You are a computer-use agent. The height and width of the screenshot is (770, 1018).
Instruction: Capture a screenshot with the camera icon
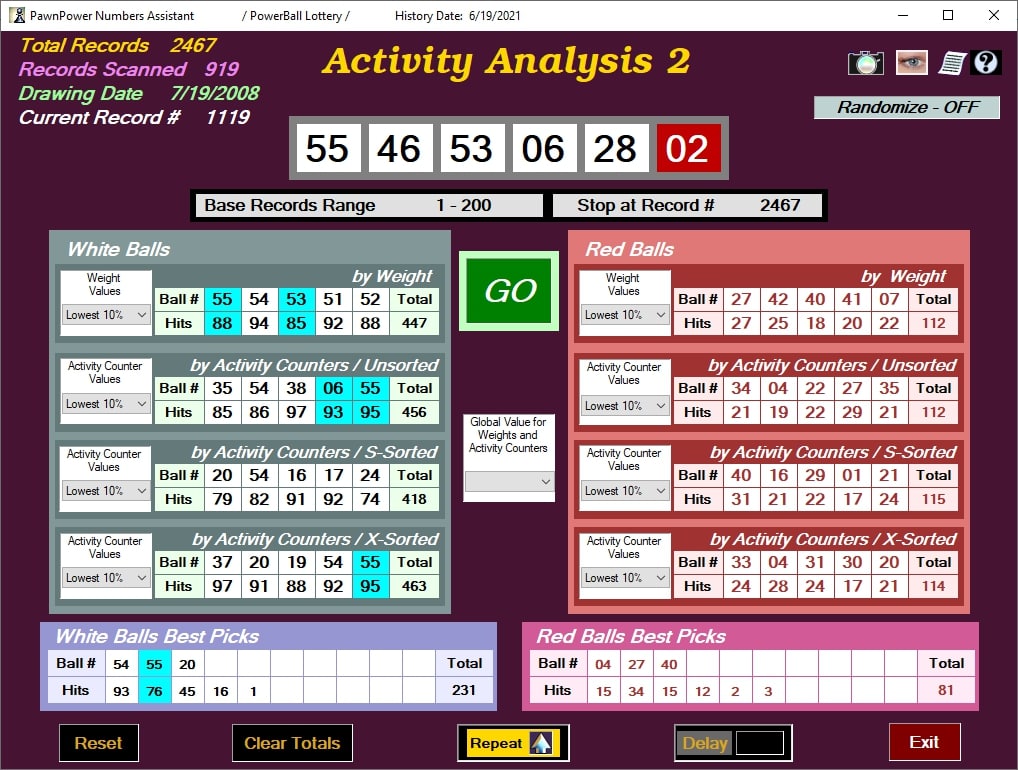click(x=866, y=62)
